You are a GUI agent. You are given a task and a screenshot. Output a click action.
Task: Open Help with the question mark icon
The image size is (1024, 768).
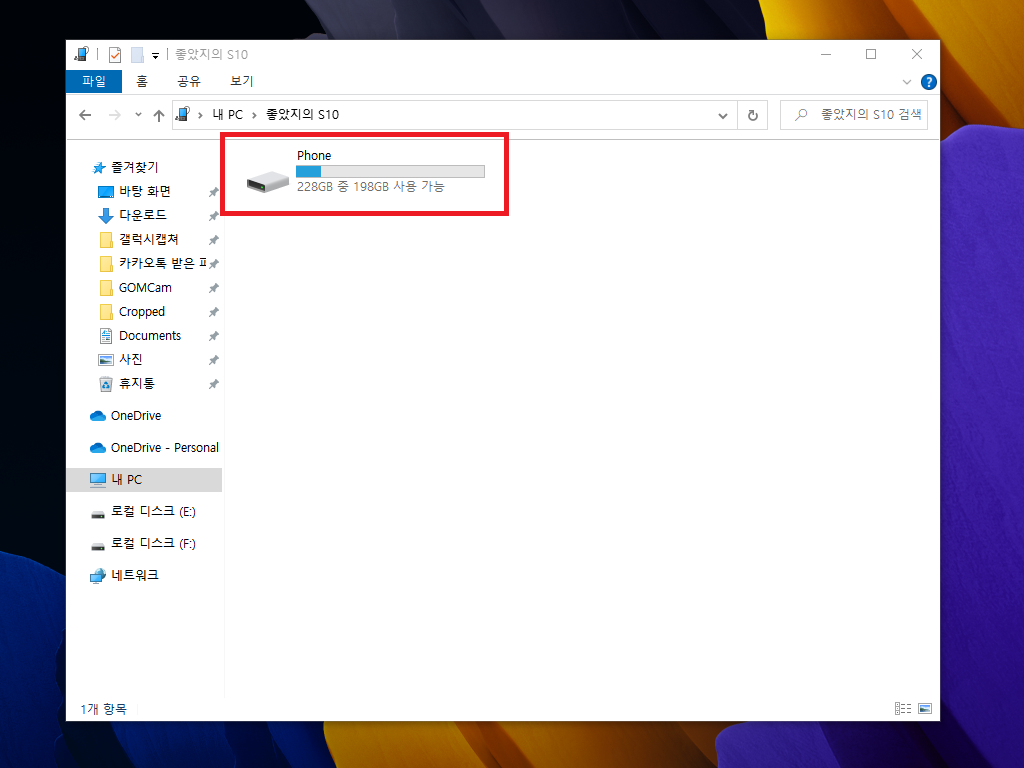pyautogui.click(x=928, y=82)
